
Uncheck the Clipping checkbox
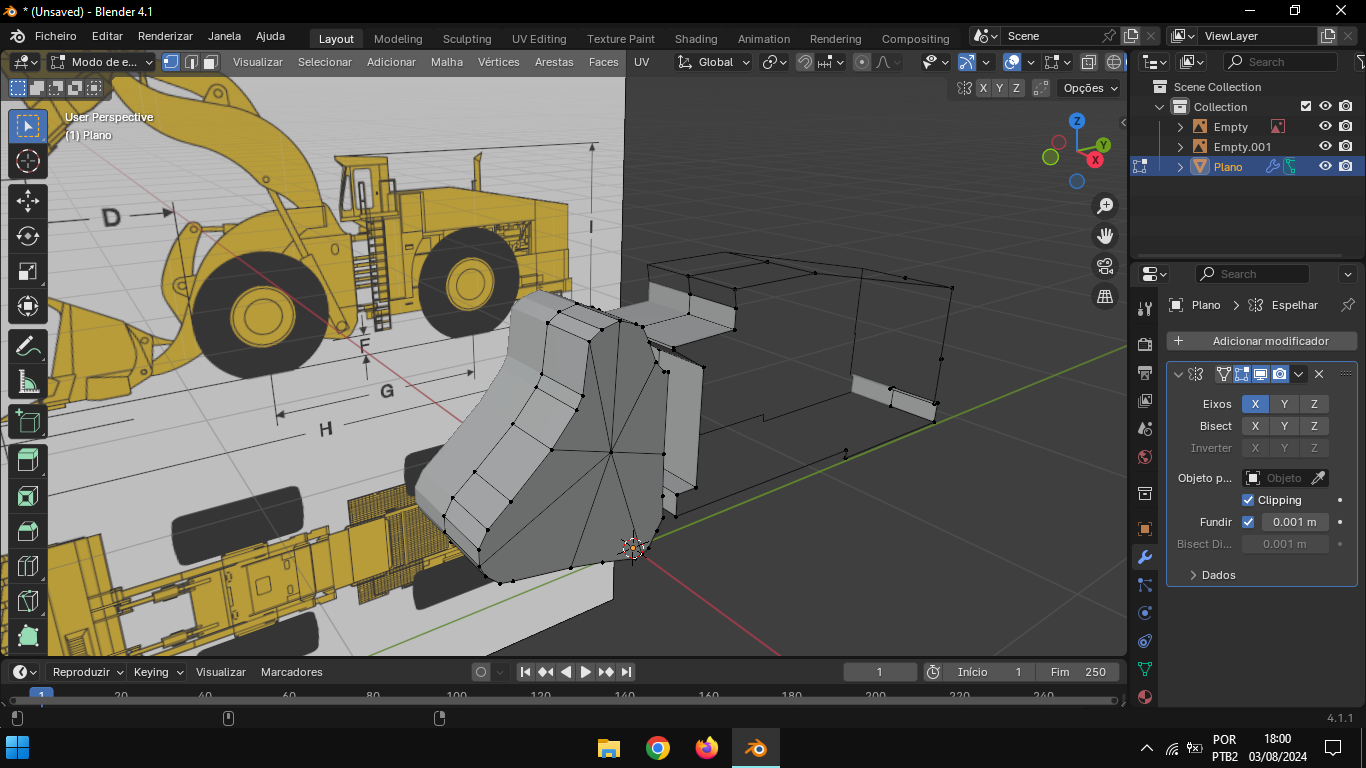[1248, 500]
